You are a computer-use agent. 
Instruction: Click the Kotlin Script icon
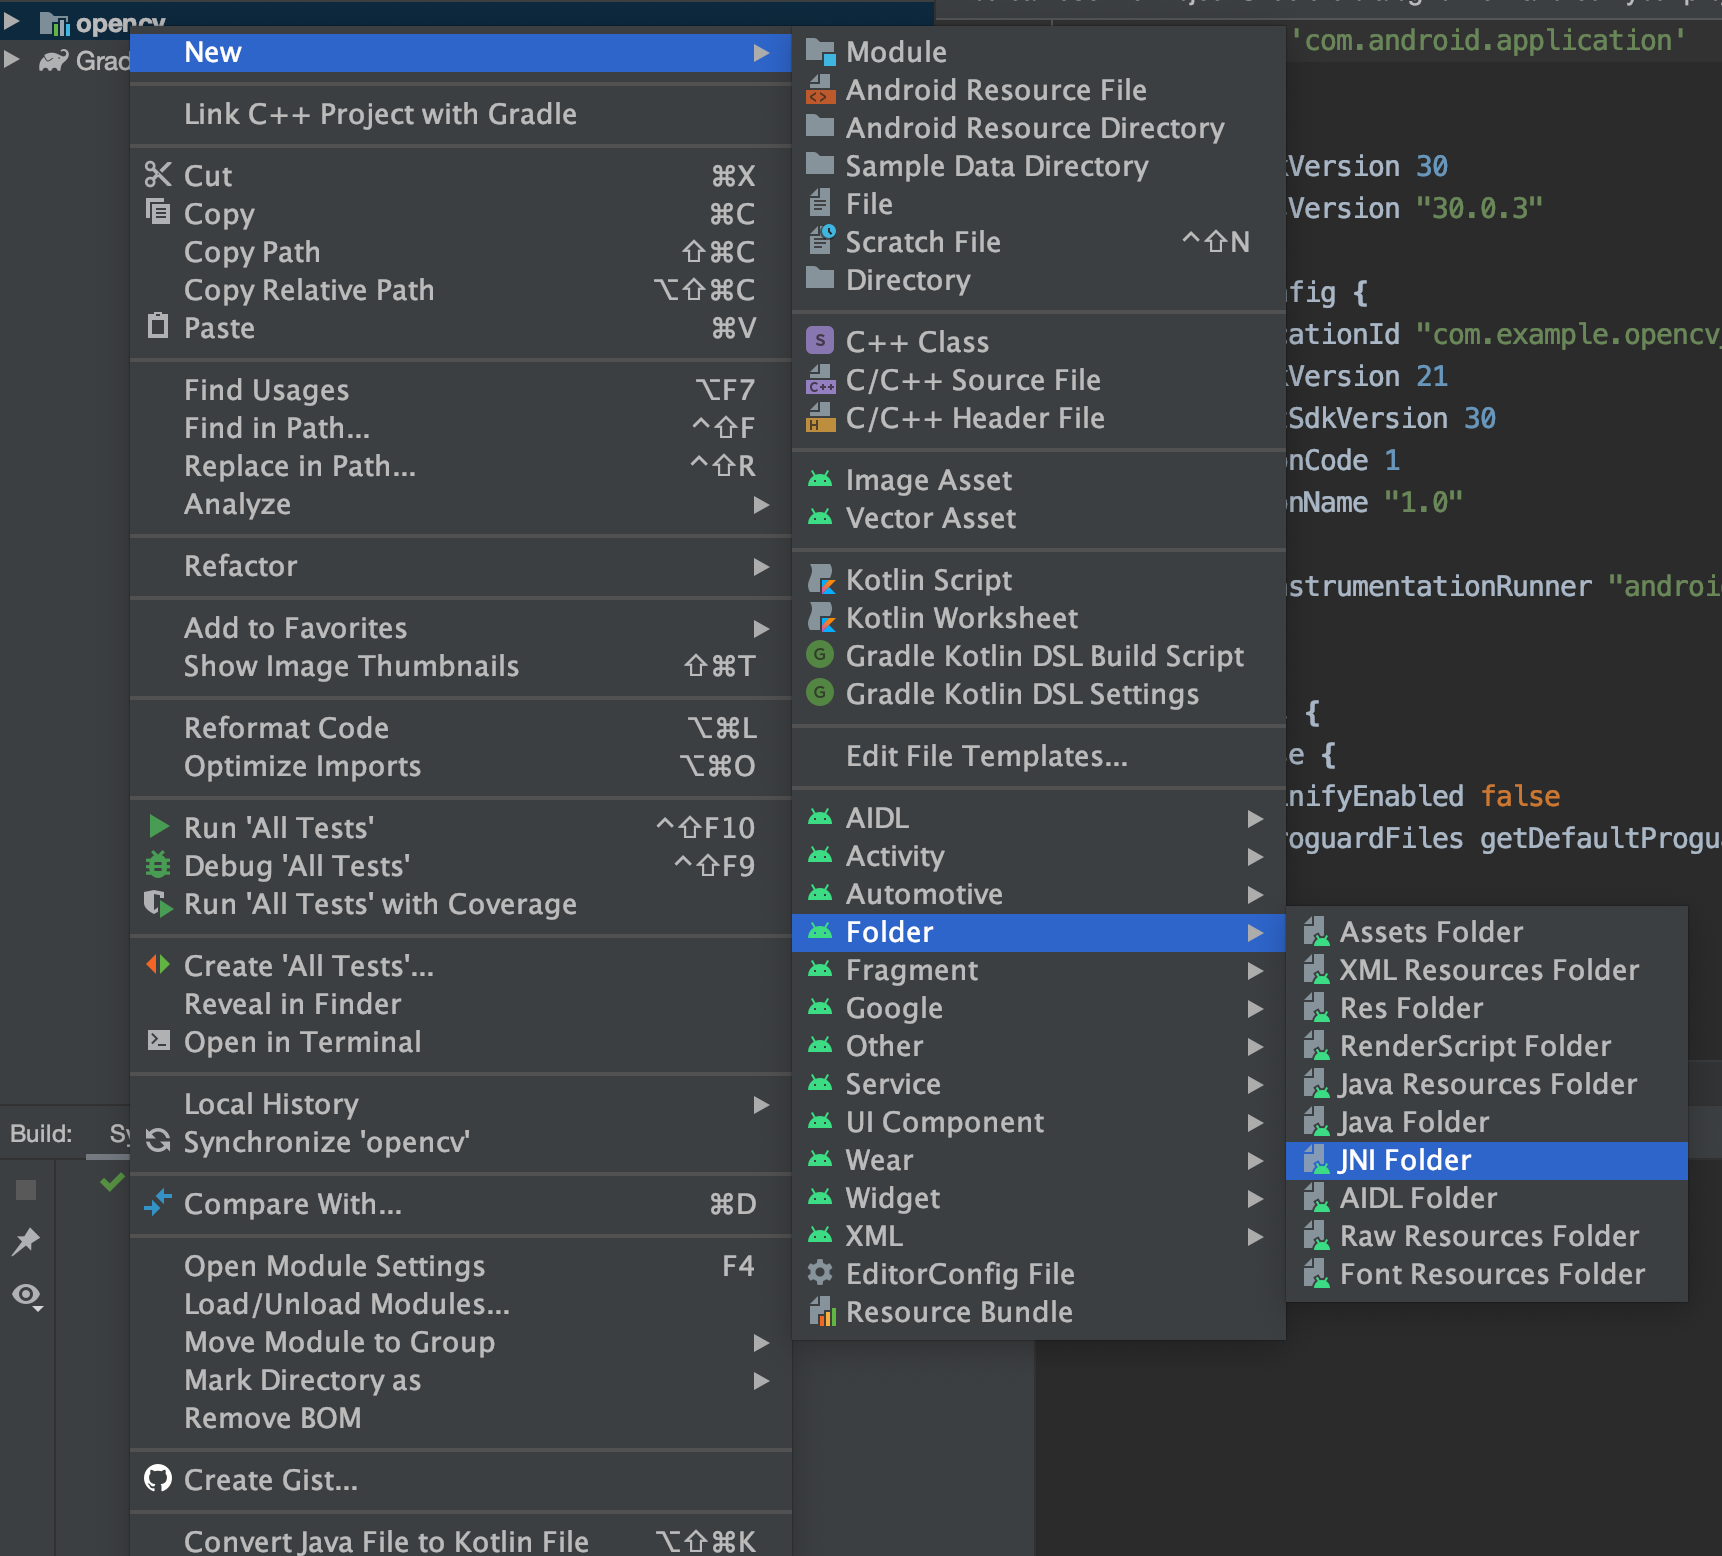[x=820, y=580]
